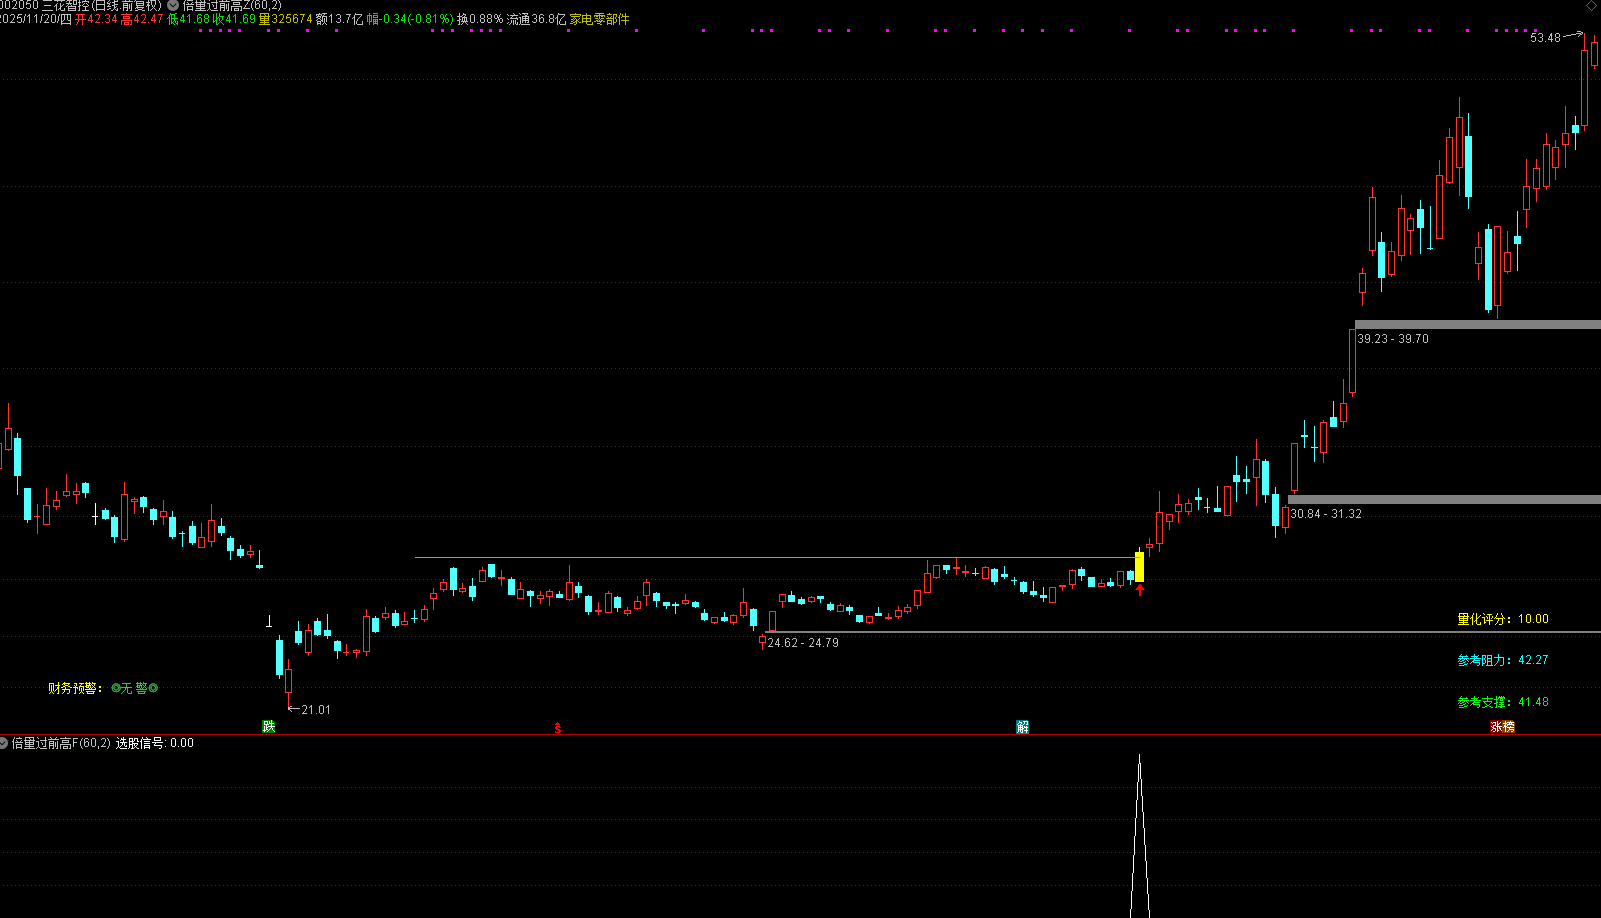Open the main chart indicator dropdown arrow

point(173,5)
